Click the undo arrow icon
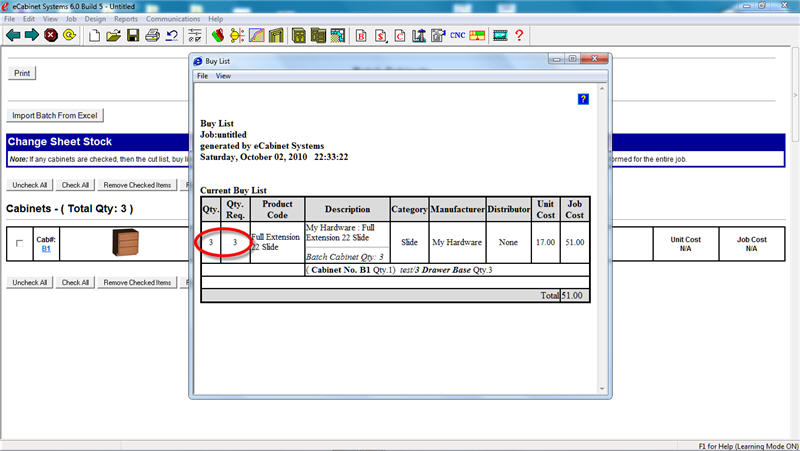The height and width of the screenshot is (451, 800). click(x=172, y=35)
